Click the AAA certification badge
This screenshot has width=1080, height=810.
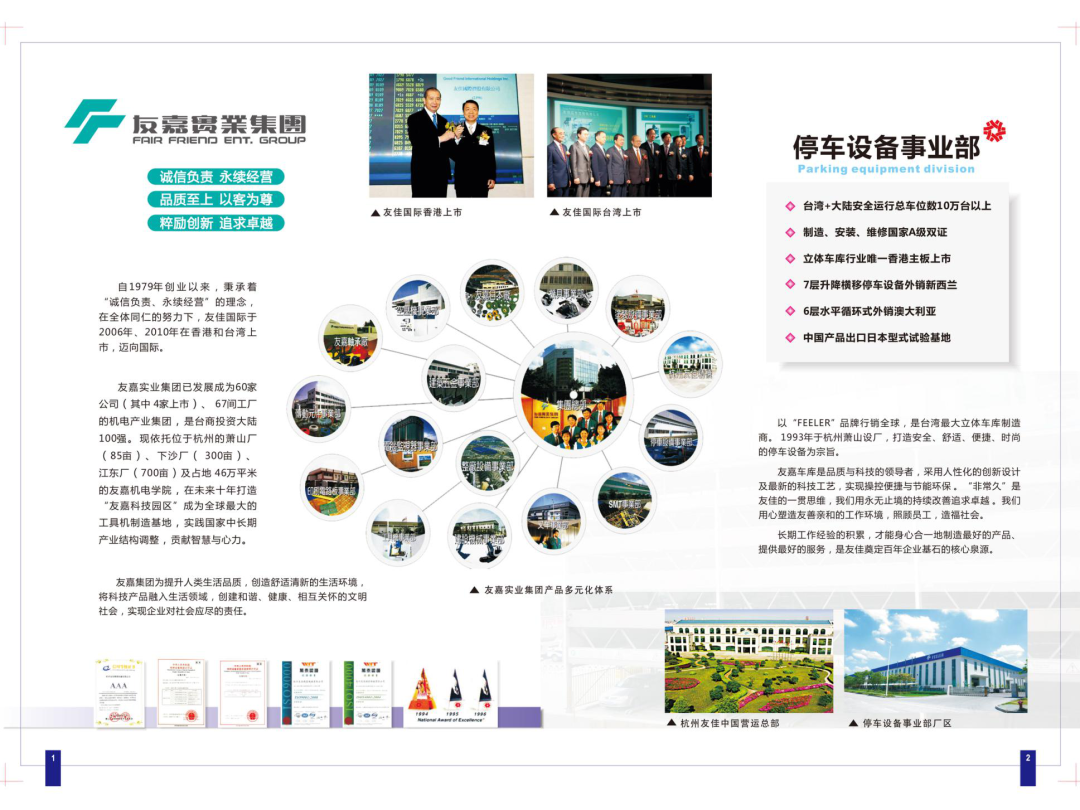[117, 691]
